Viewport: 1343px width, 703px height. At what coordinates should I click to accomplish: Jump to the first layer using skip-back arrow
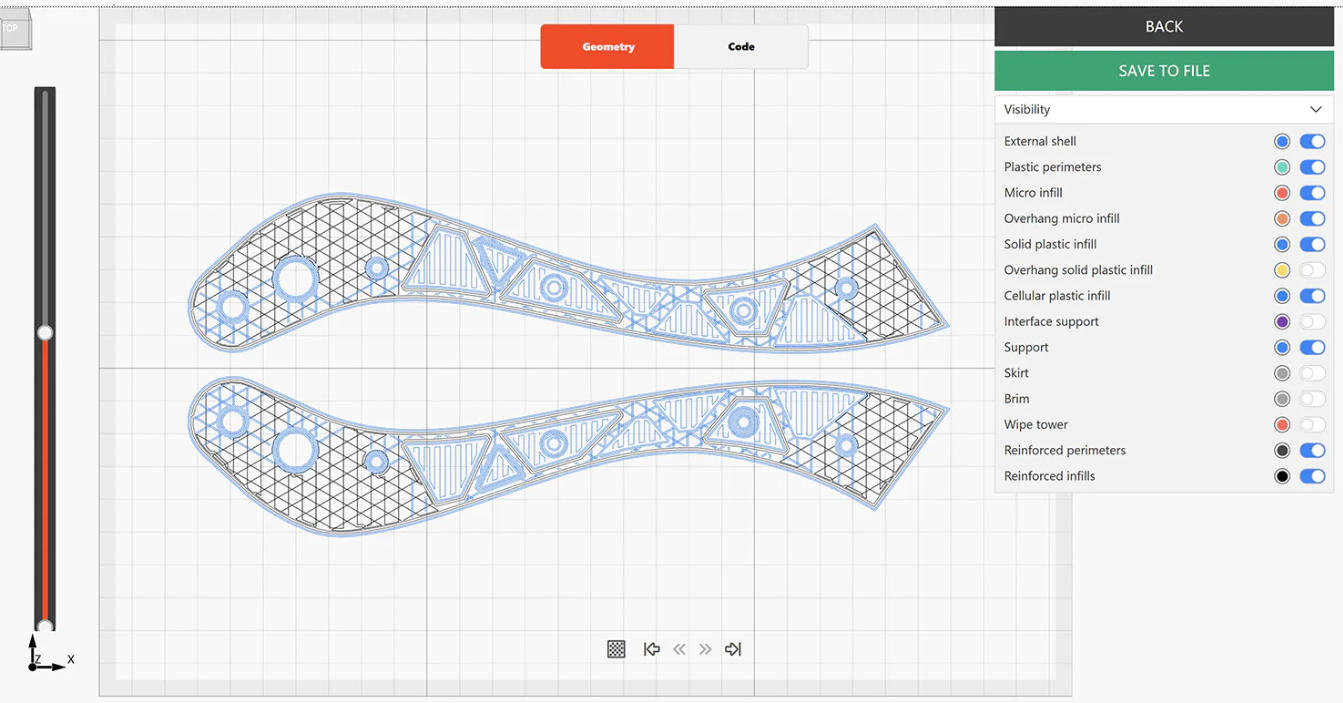[652, 649]
